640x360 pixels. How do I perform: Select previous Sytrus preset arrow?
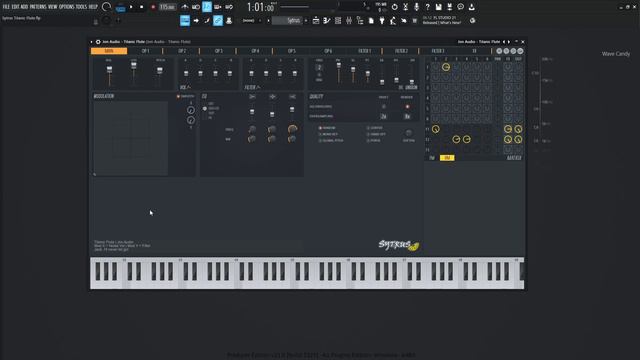coord(504,42)
